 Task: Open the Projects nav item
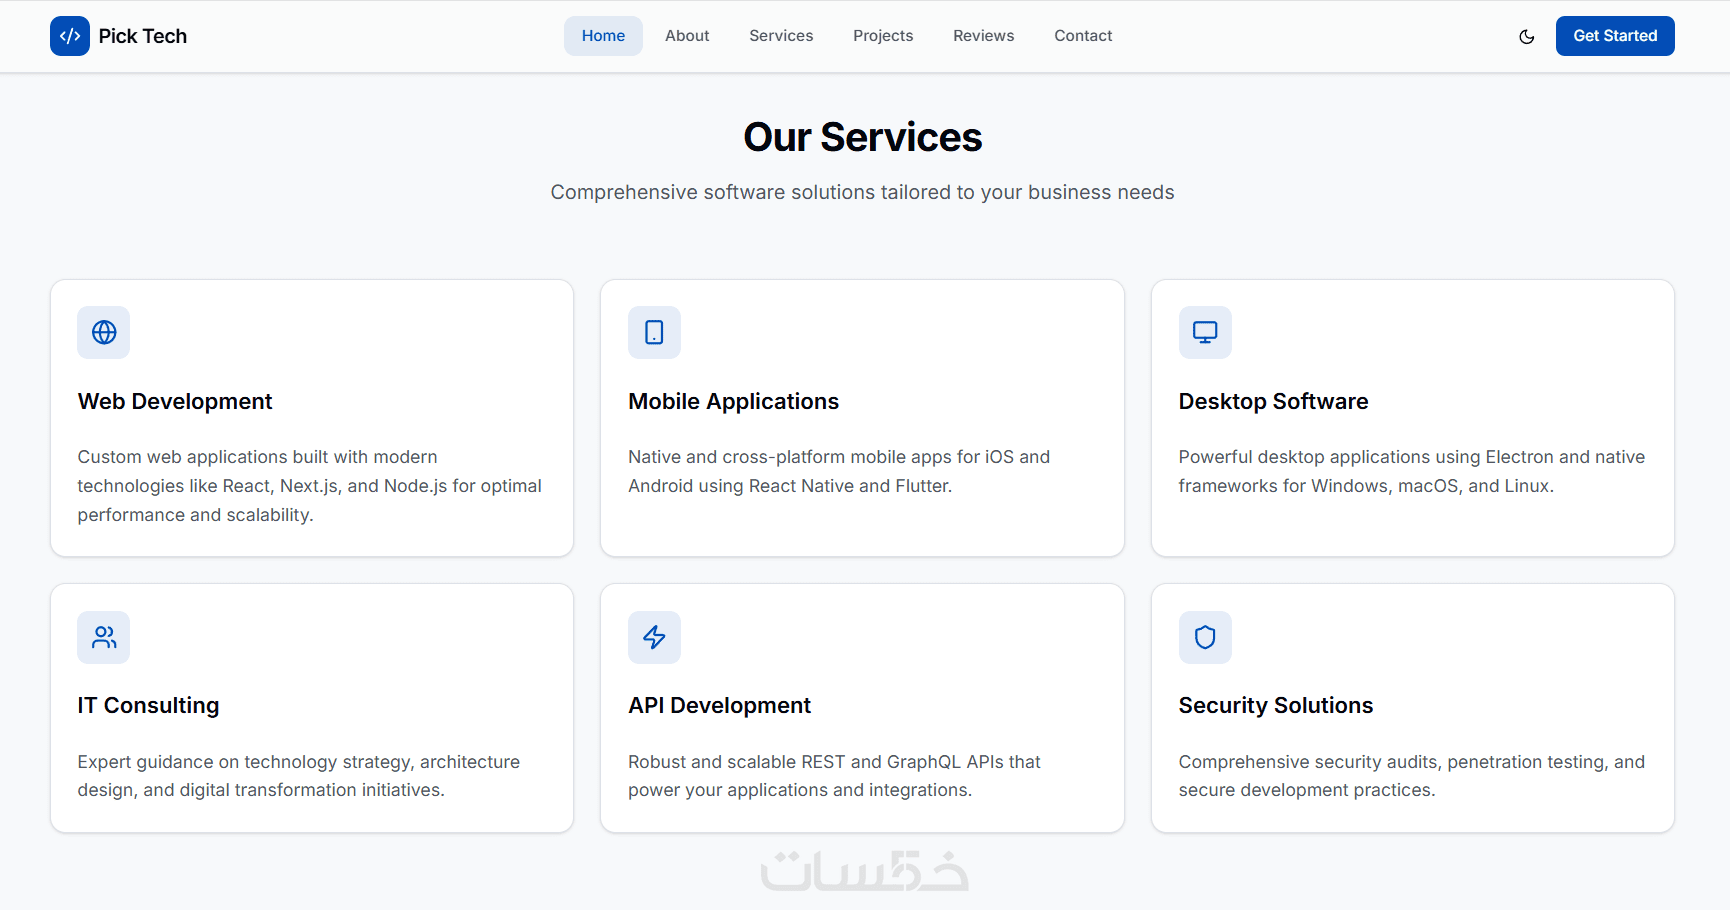883,36
